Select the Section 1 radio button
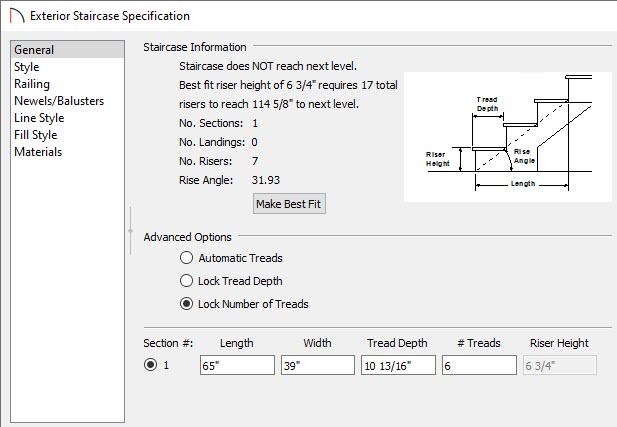 150,365
